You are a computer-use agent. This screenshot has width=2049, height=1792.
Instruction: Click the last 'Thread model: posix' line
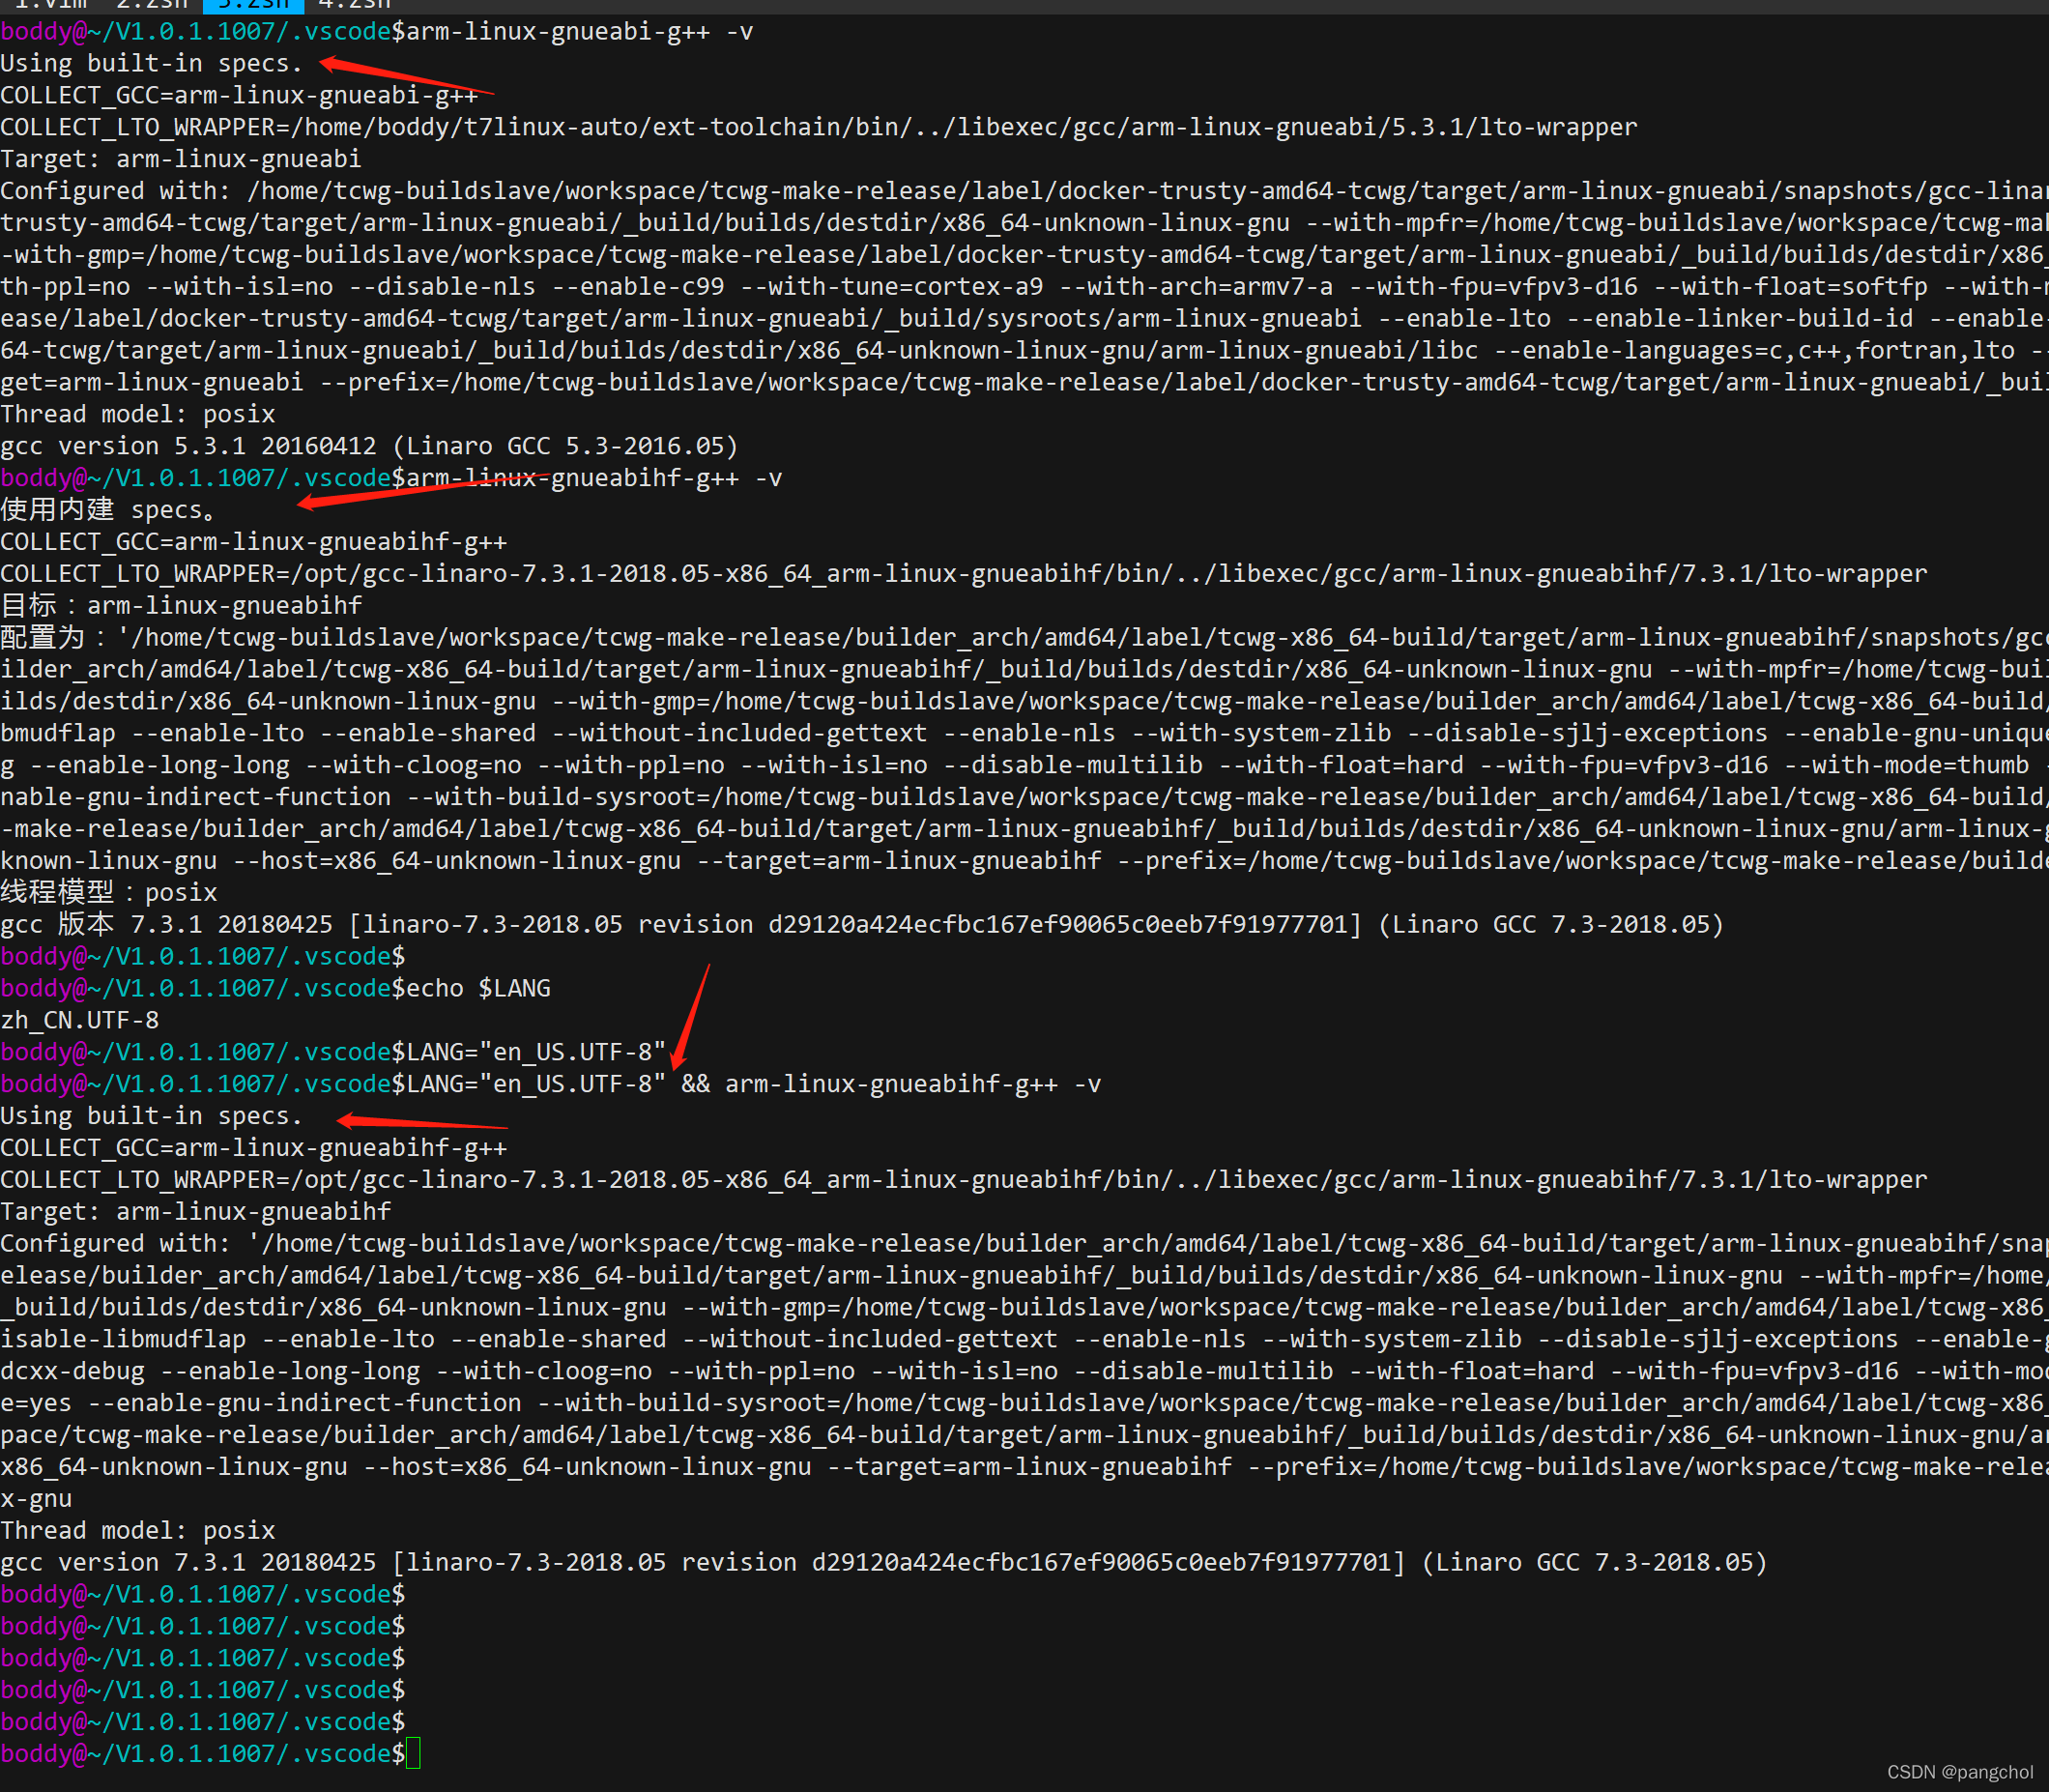point(137,1530)
